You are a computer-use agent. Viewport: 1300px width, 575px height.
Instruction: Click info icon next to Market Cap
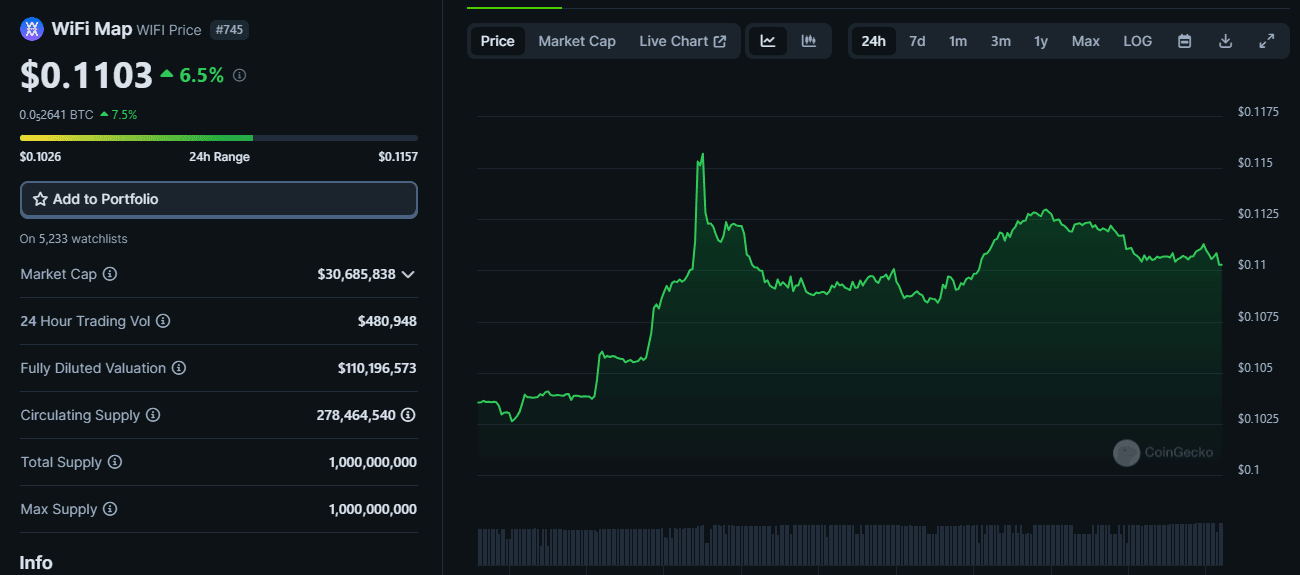click(110, 274)
